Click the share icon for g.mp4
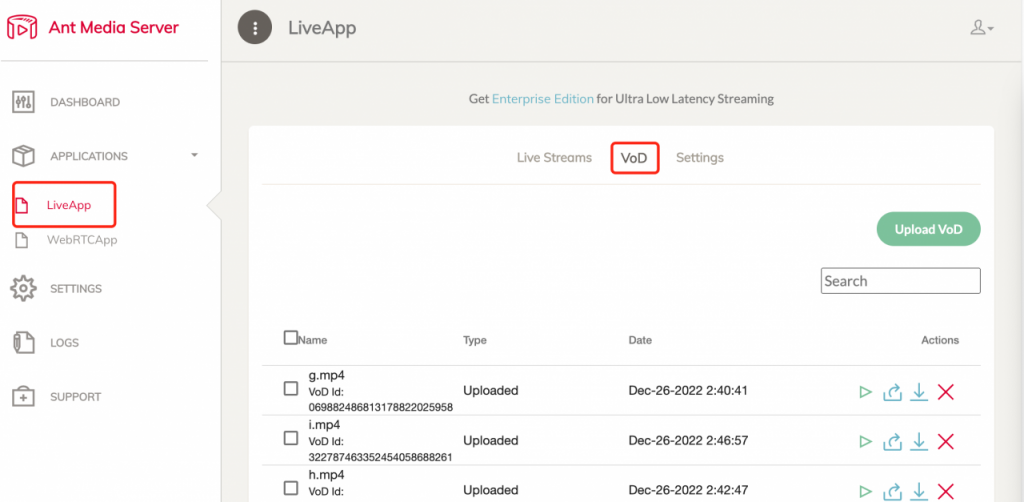The width and height of the screenshot is (1024, 502). pos(892,392)
